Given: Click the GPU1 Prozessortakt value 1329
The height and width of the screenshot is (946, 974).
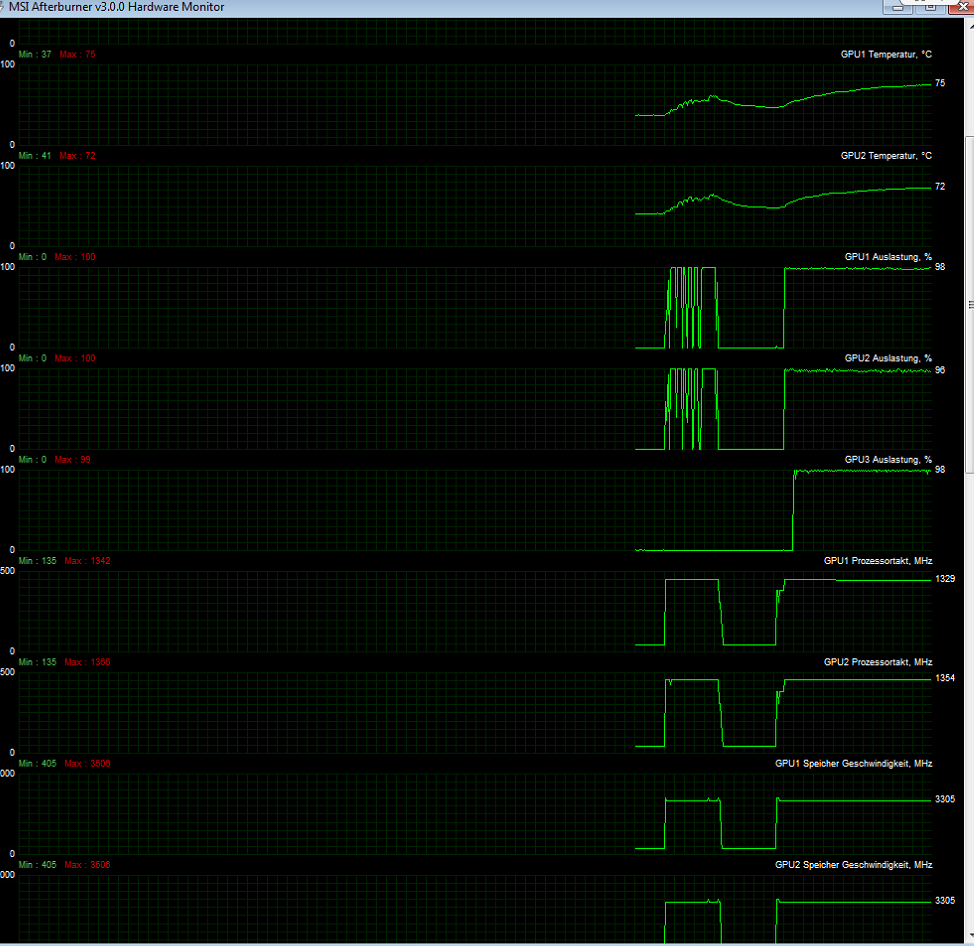Looking at the screenshot, I should point(945,579).
